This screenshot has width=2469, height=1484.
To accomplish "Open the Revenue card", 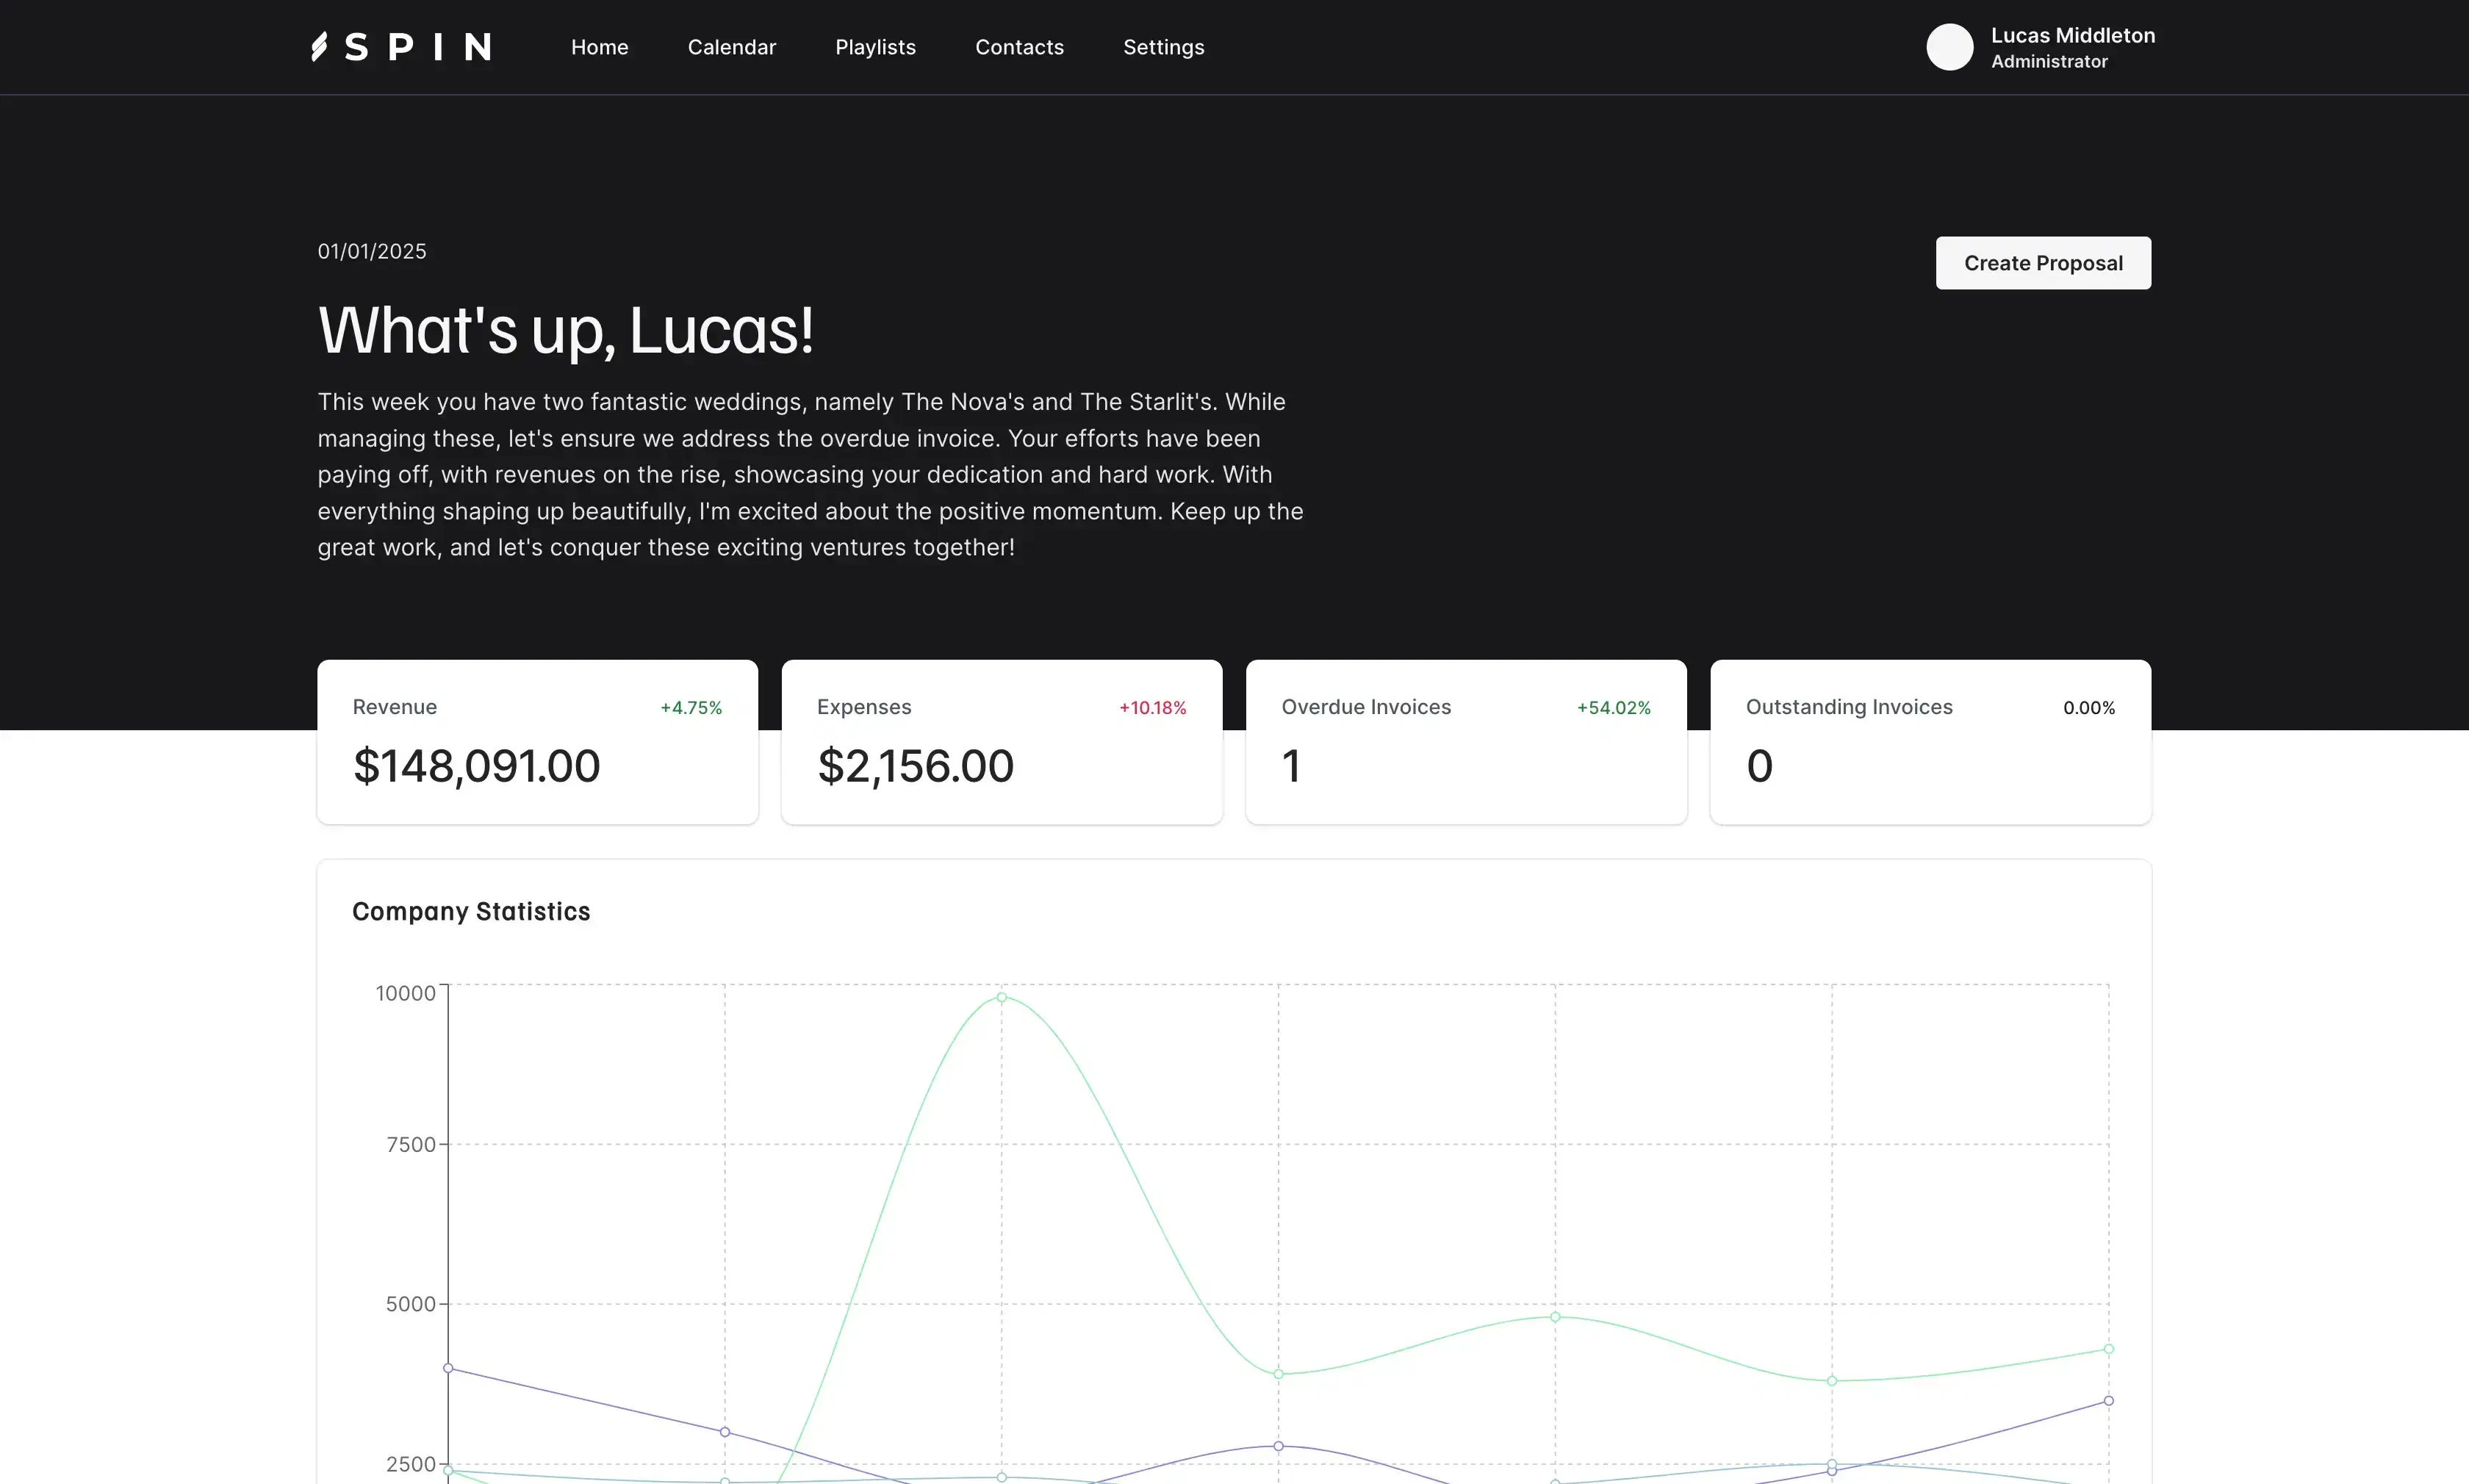I will (537, 742).
